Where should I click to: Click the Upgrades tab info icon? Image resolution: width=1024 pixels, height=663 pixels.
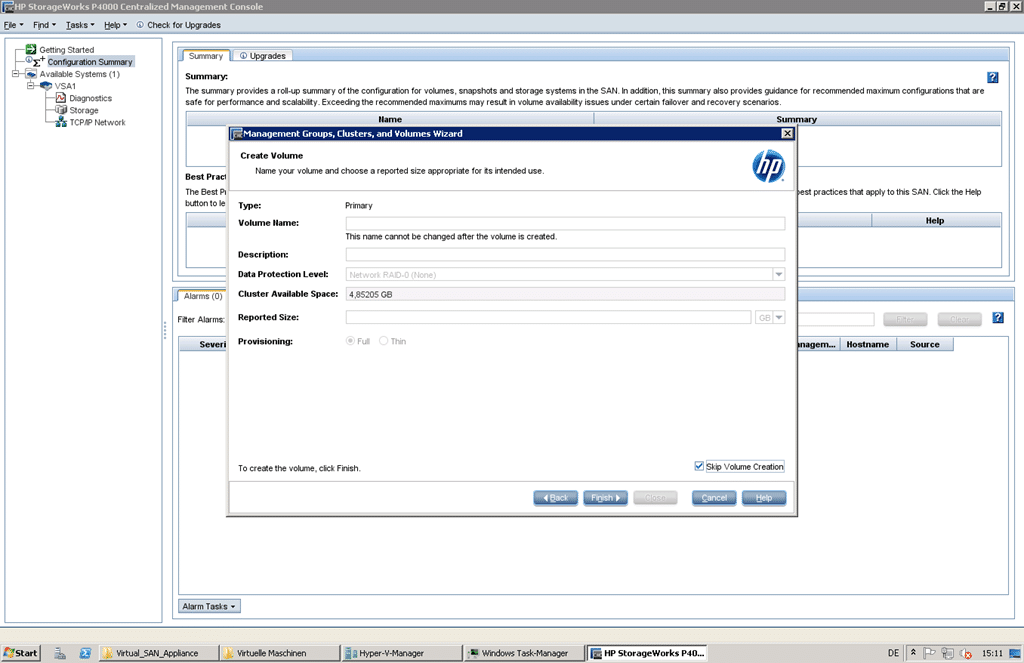(x=243, y=56)
